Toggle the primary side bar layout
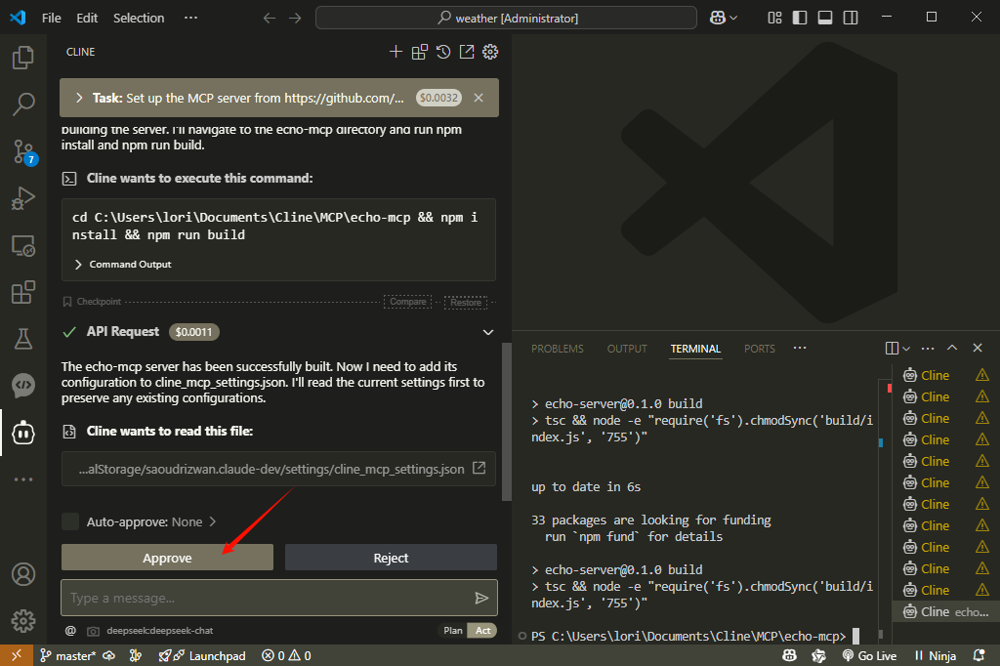Image resolution: width=1000 pixels, height=666 pixels. (x=800, y=18)
